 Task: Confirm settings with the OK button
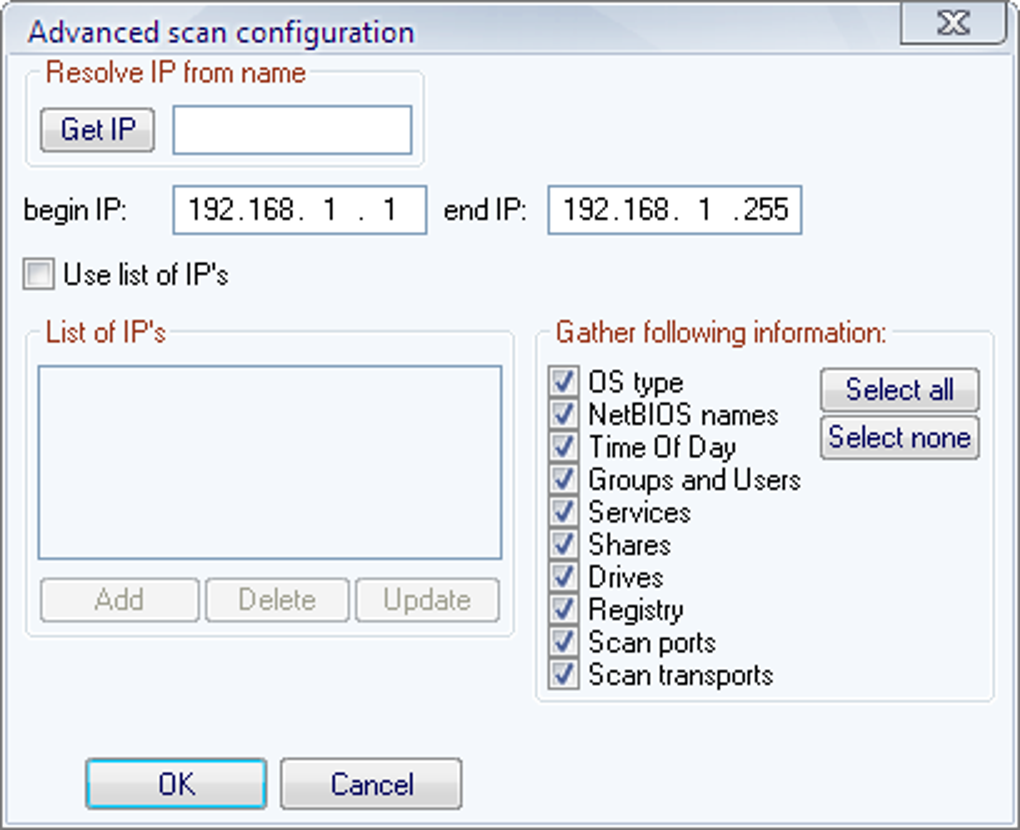(x=176, y=784)
